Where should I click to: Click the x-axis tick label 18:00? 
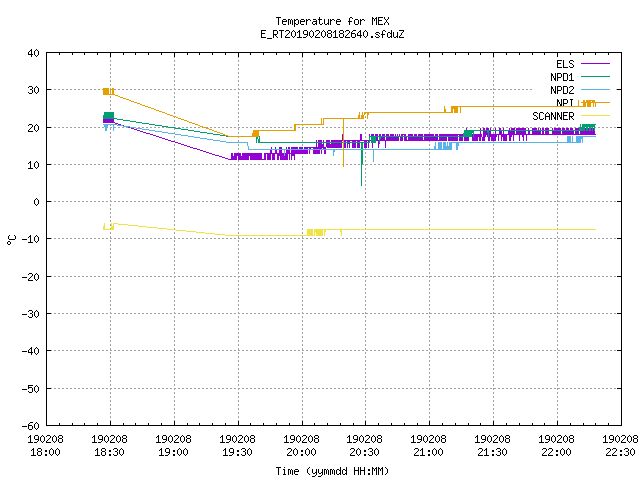46,452
